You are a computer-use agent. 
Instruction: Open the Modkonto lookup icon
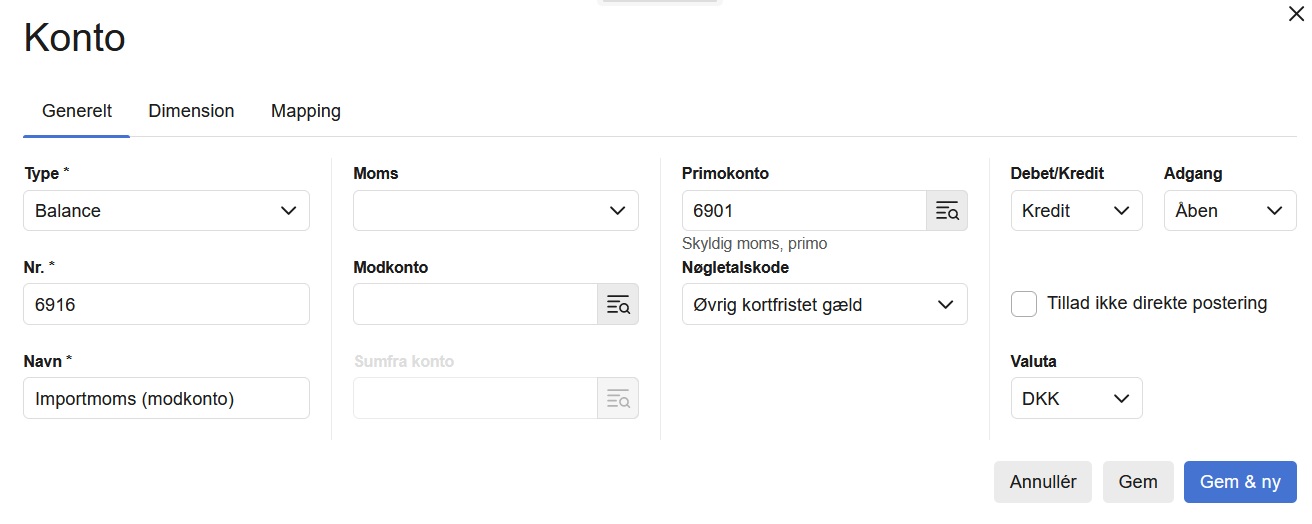coord(618,305)
